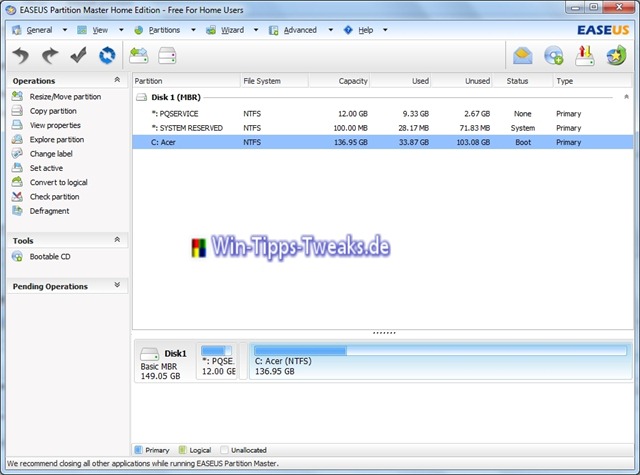Refresh disks with the blue circular arrows
The width and height of the screenshot is (640, 475).
107,55
